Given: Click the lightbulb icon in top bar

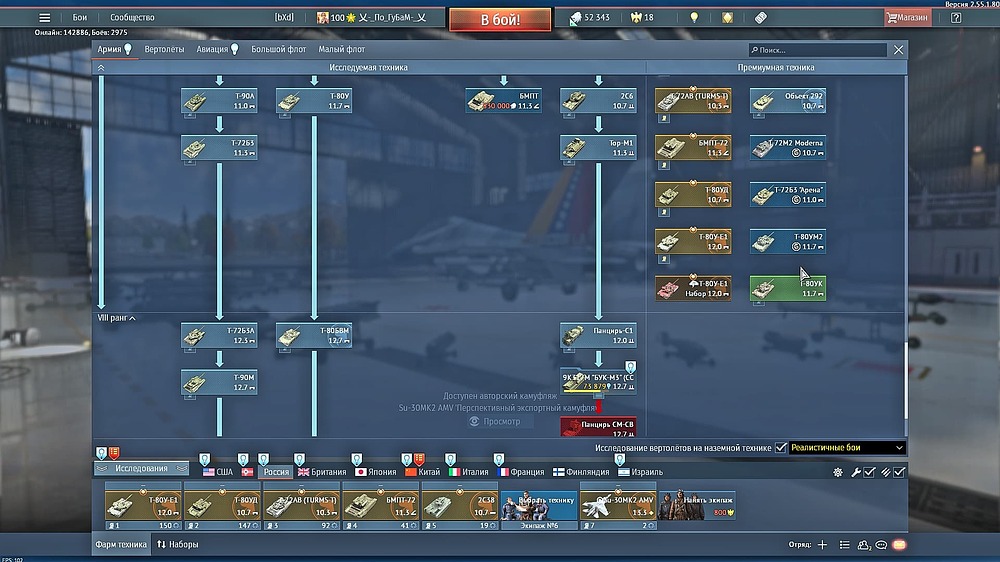Looking at the screenshot, I should 694,17.
